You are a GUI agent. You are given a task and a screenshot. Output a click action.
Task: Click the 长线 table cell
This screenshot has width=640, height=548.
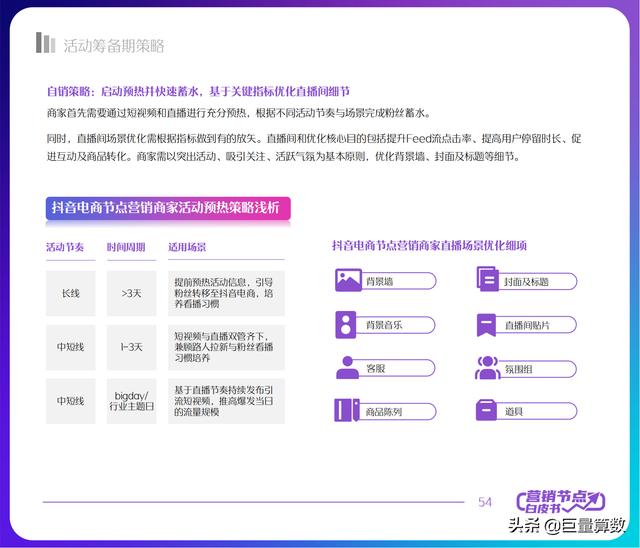pos(71,293)
